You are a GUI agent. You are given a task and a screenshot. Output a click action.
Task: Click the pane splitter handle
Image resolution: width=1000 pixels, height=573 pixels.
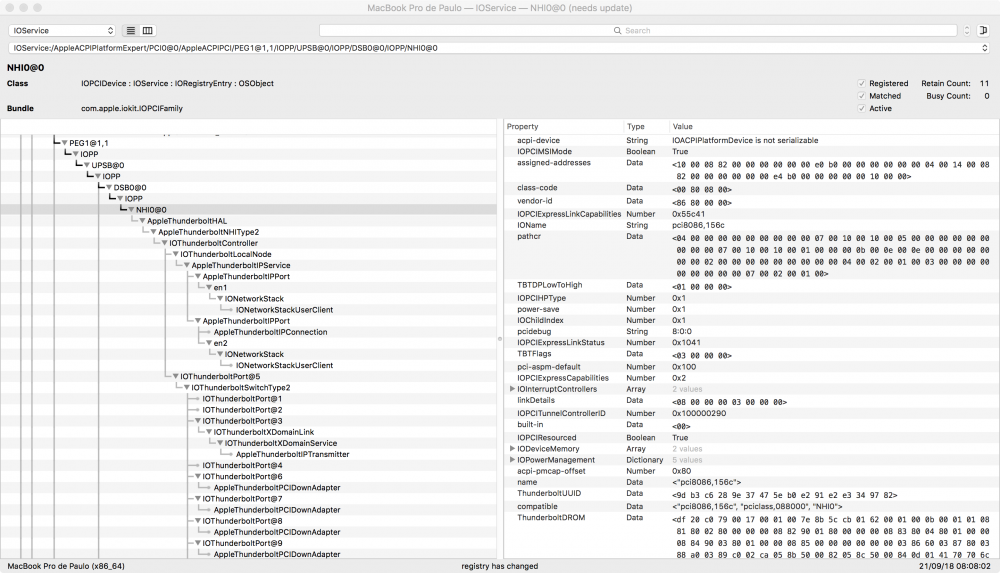pyautogui.click(x=500, y=339)
